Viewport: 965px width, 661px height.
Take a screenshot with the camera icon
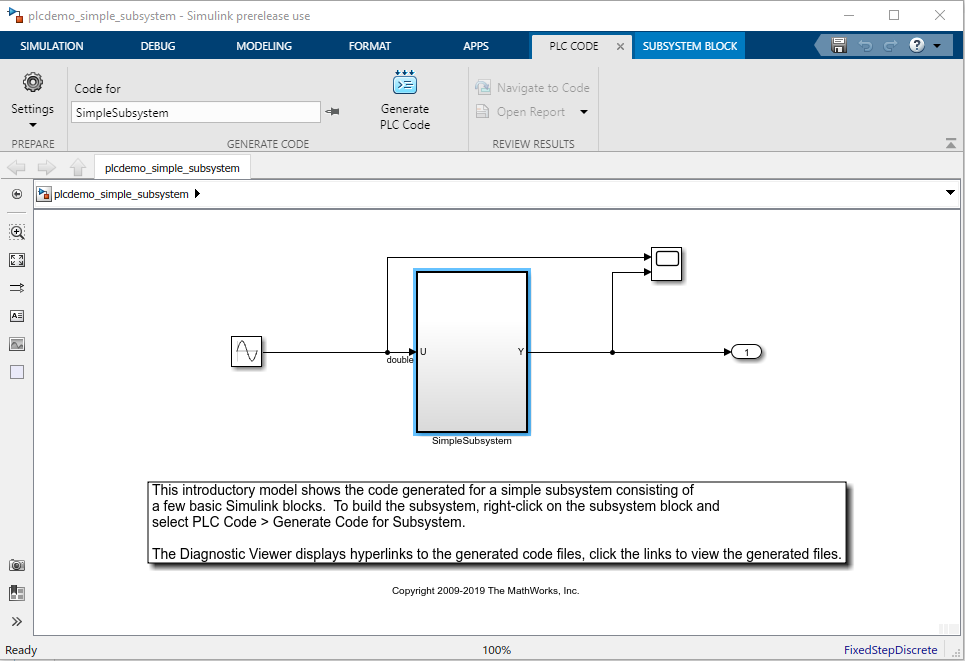tap(17, 565)
